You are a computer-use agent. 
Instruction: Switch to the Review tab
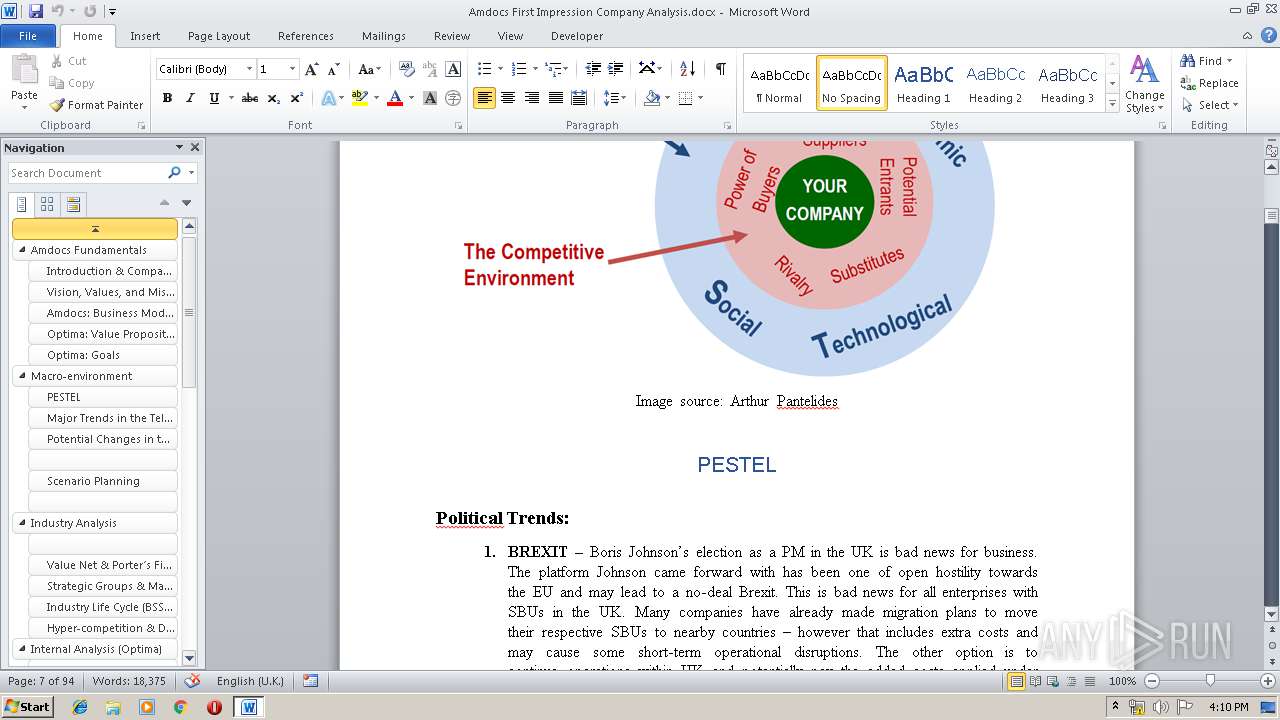(x=452, y=36)
